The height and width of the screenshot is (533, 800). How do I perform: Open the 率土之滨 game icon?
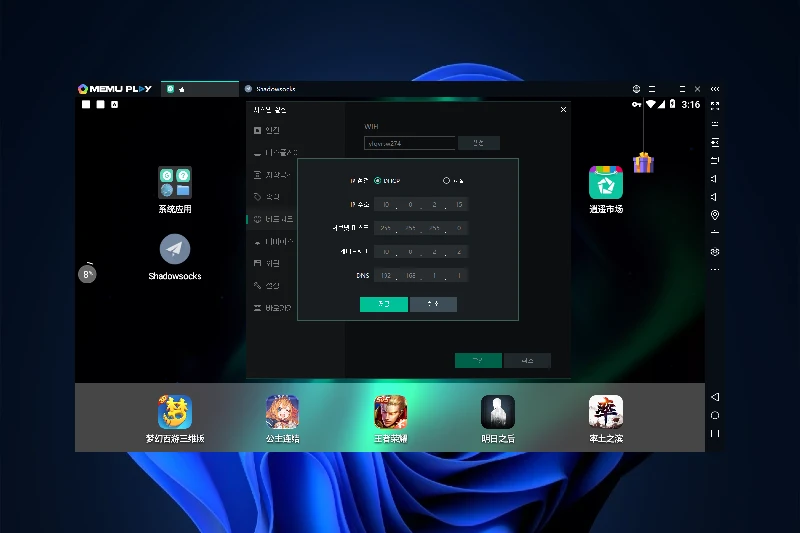coord(606,412)
